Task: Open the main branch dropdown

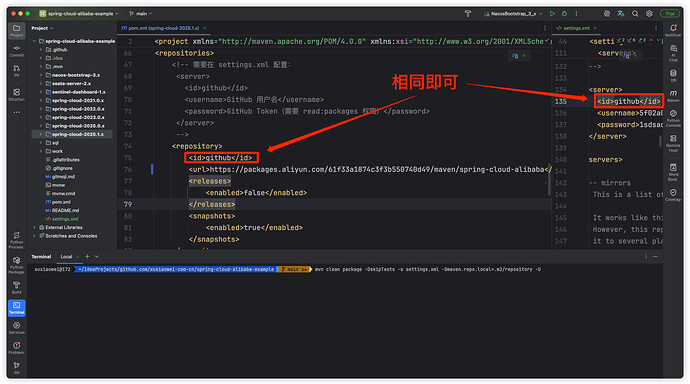Action: point(141,14)
